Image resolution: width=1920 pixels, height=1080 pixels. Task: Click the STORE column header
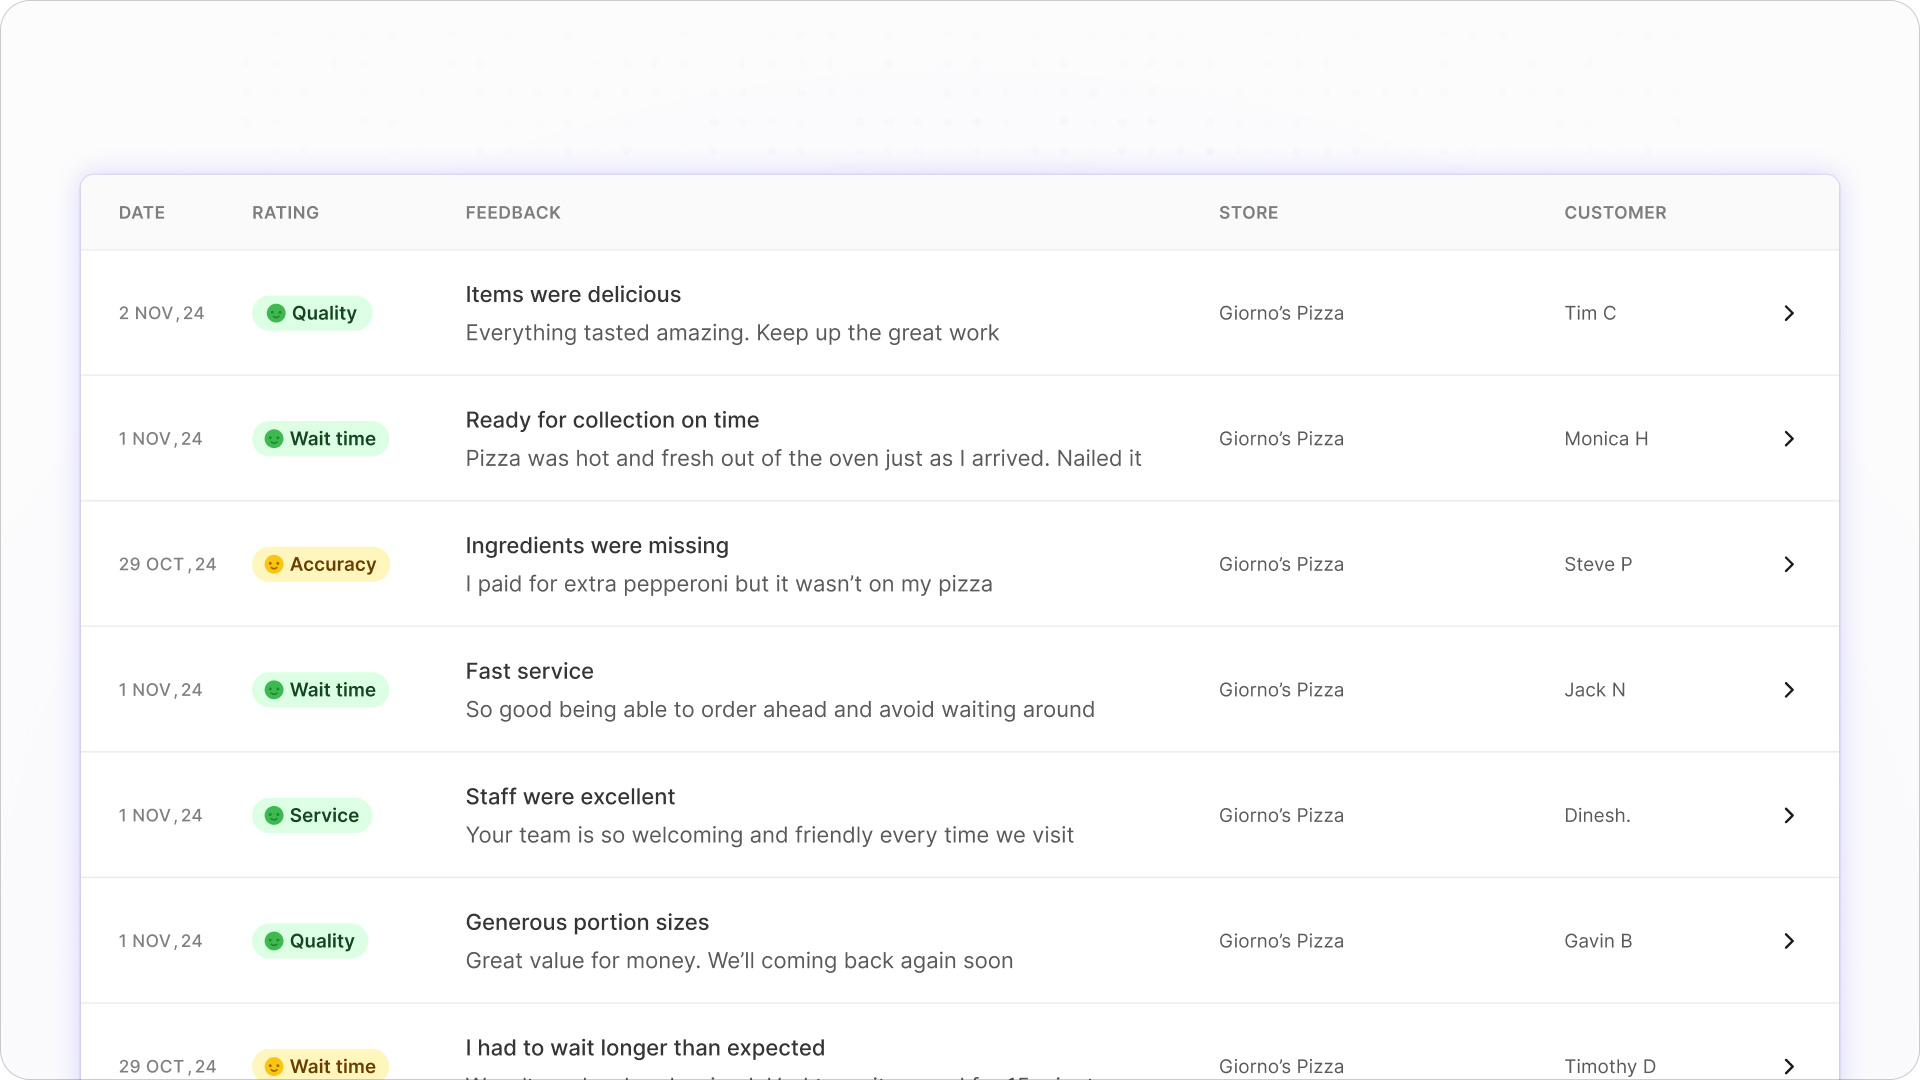pos(1248,213)
